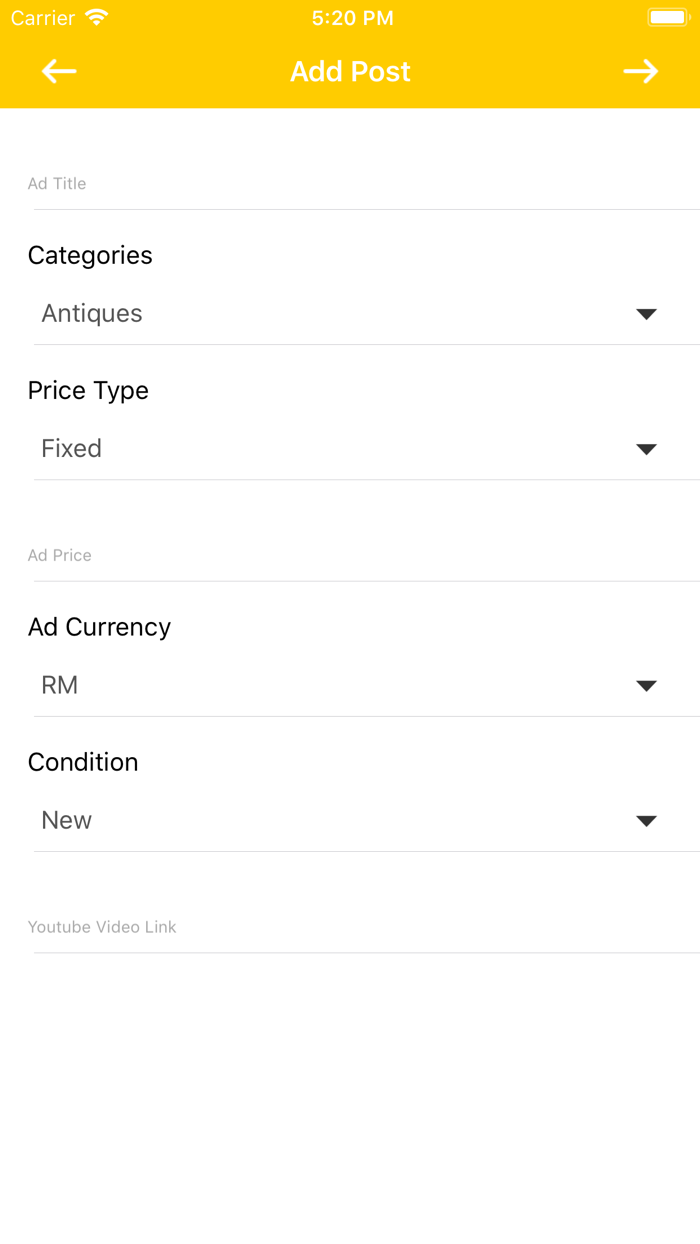
Task: Tap the back arrow icon
Action: [59, 71]
